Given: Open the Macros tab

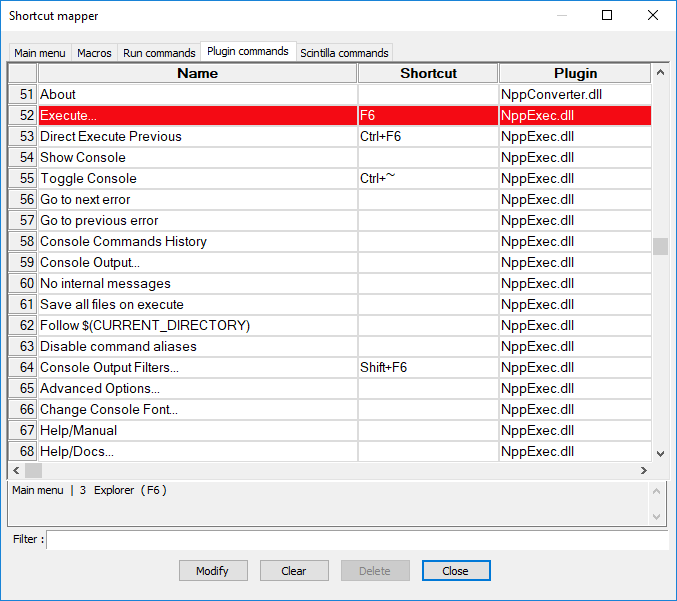Looking at the screenshot, I should tap(94, 53).
